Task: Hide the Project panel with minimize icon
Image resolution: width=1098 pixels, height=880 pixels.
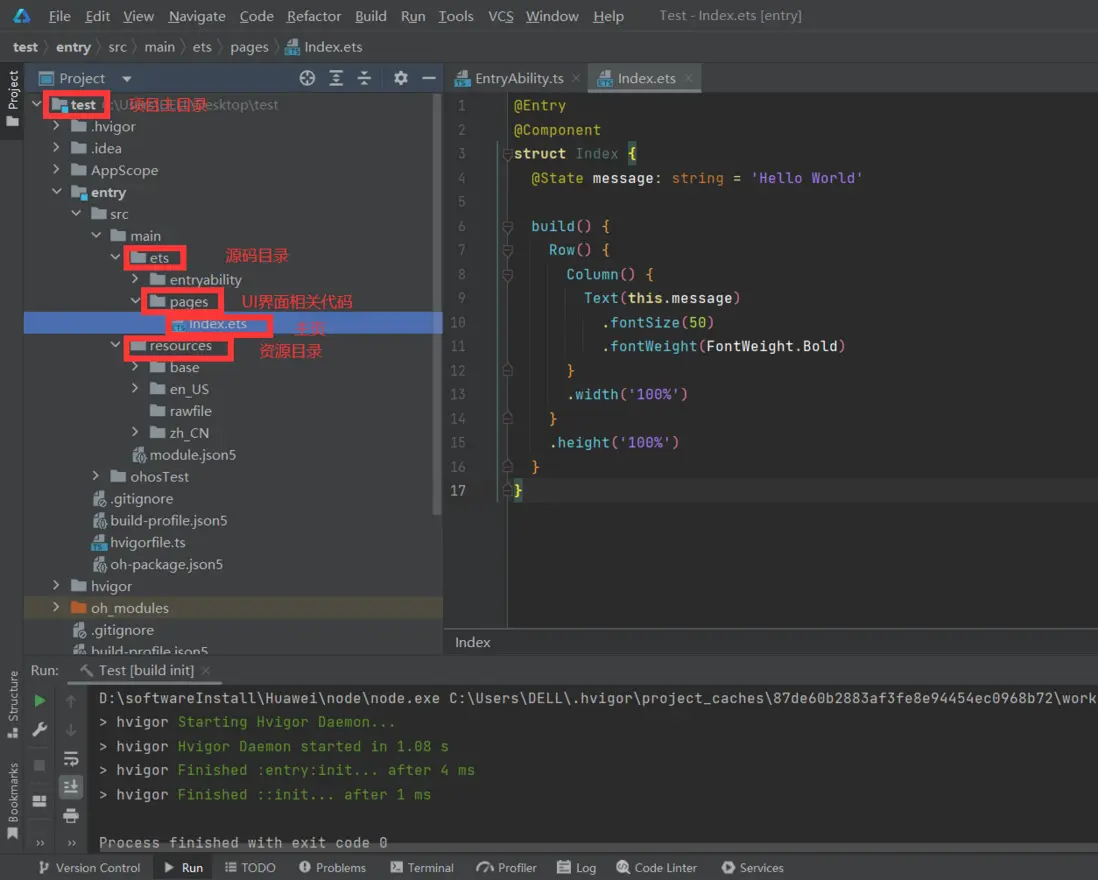Action: pyautogui.click(x=429, y=78)
